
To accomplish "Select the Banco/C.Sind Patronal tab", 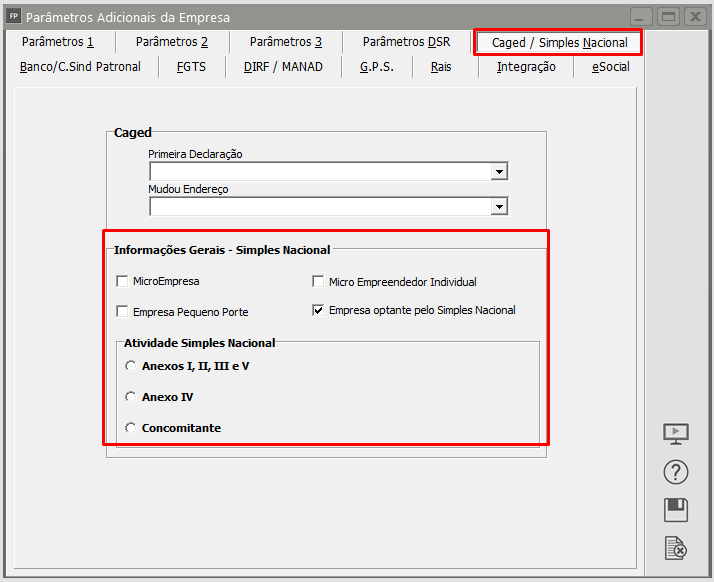I will coord(80,67).
